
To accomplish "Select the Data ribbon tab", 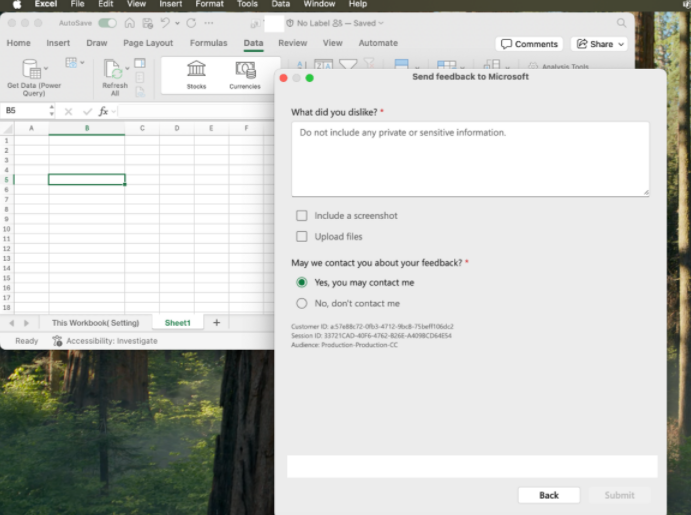I will coord(253,43).
